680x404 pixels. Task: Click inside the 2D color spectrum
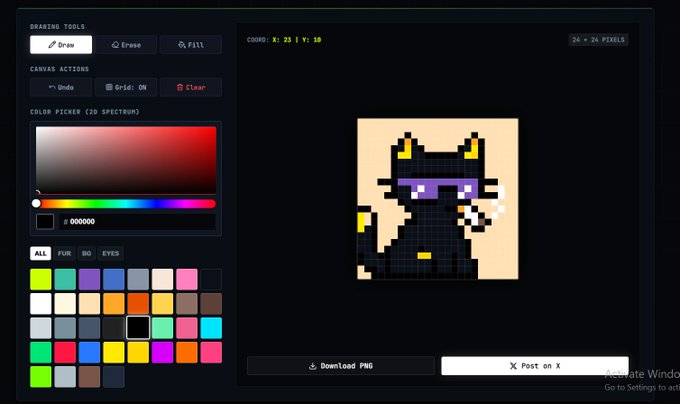(126, 160)
